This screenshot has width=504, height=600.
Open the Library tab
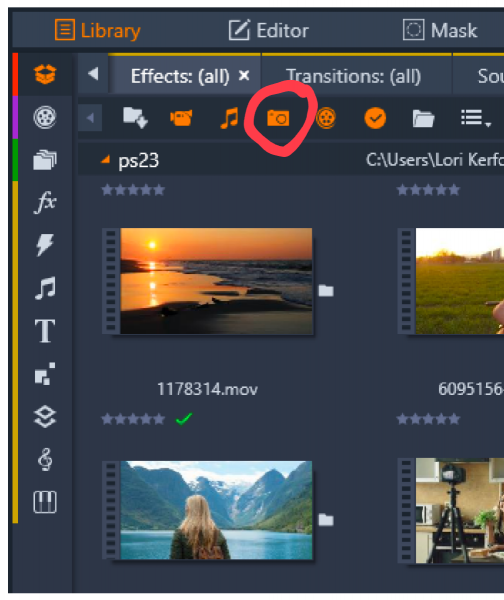click(x=98, y=30)
